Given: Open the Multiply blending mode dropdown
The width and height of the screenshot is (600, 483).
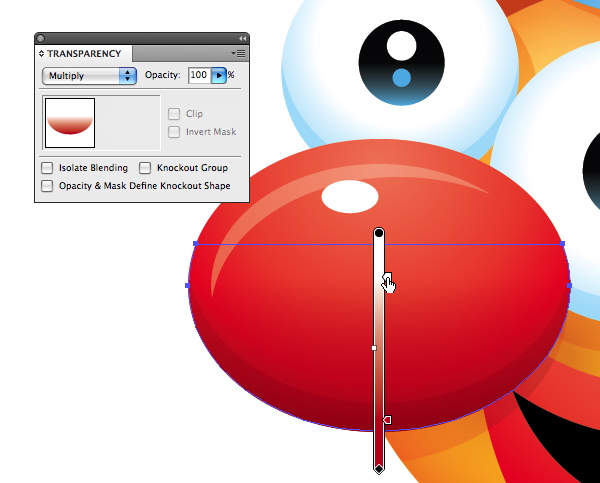Looking at the screenshot, I should (x=89, y=76).
